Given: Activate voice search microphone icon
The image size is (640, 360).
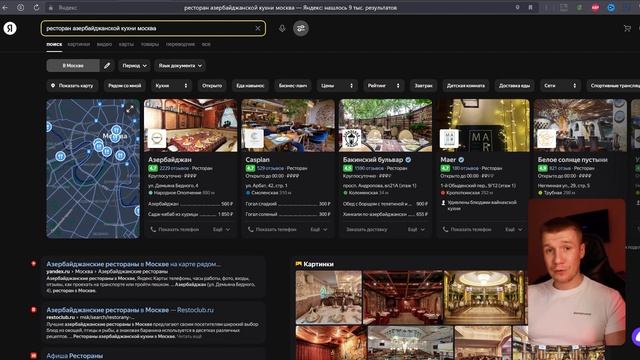Looking at the screenshot, I should 282,28.
